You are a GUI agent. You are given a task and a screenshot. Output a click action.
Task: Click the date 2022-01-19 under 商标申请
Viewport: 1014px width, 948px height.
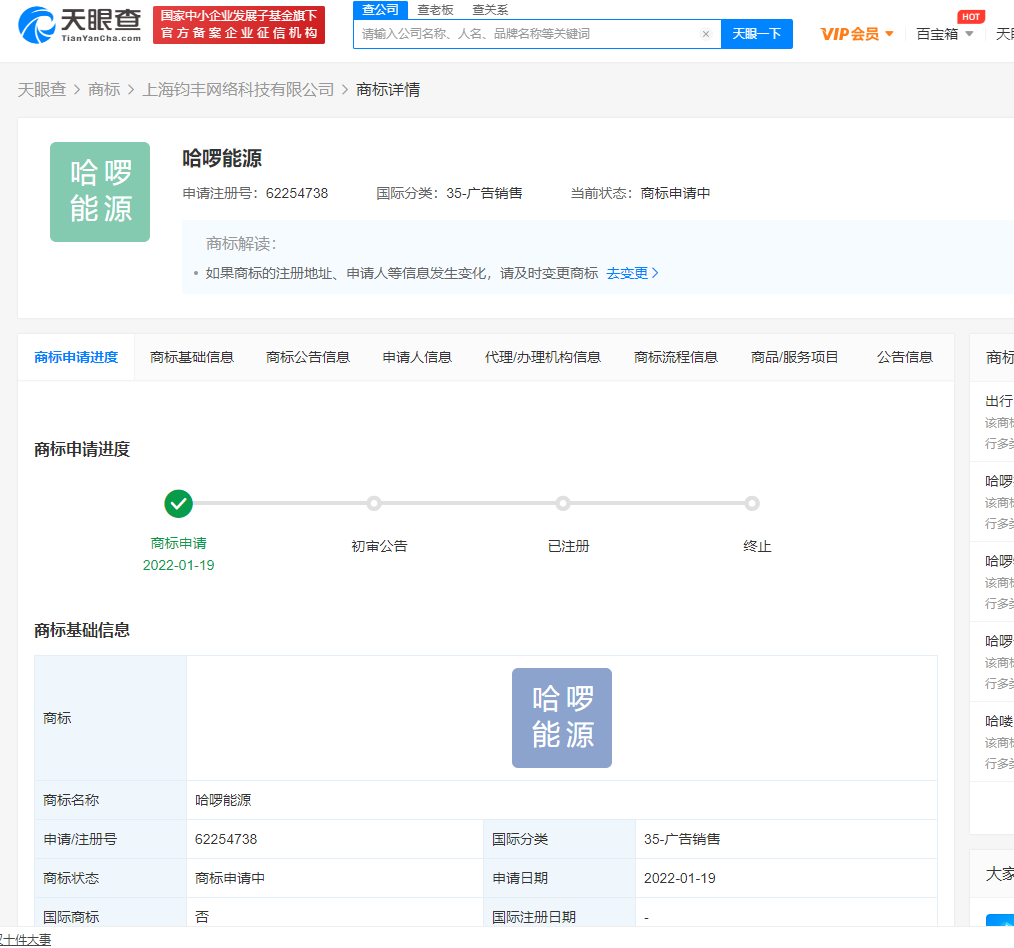pyautogui.click(x=178, y=565)
